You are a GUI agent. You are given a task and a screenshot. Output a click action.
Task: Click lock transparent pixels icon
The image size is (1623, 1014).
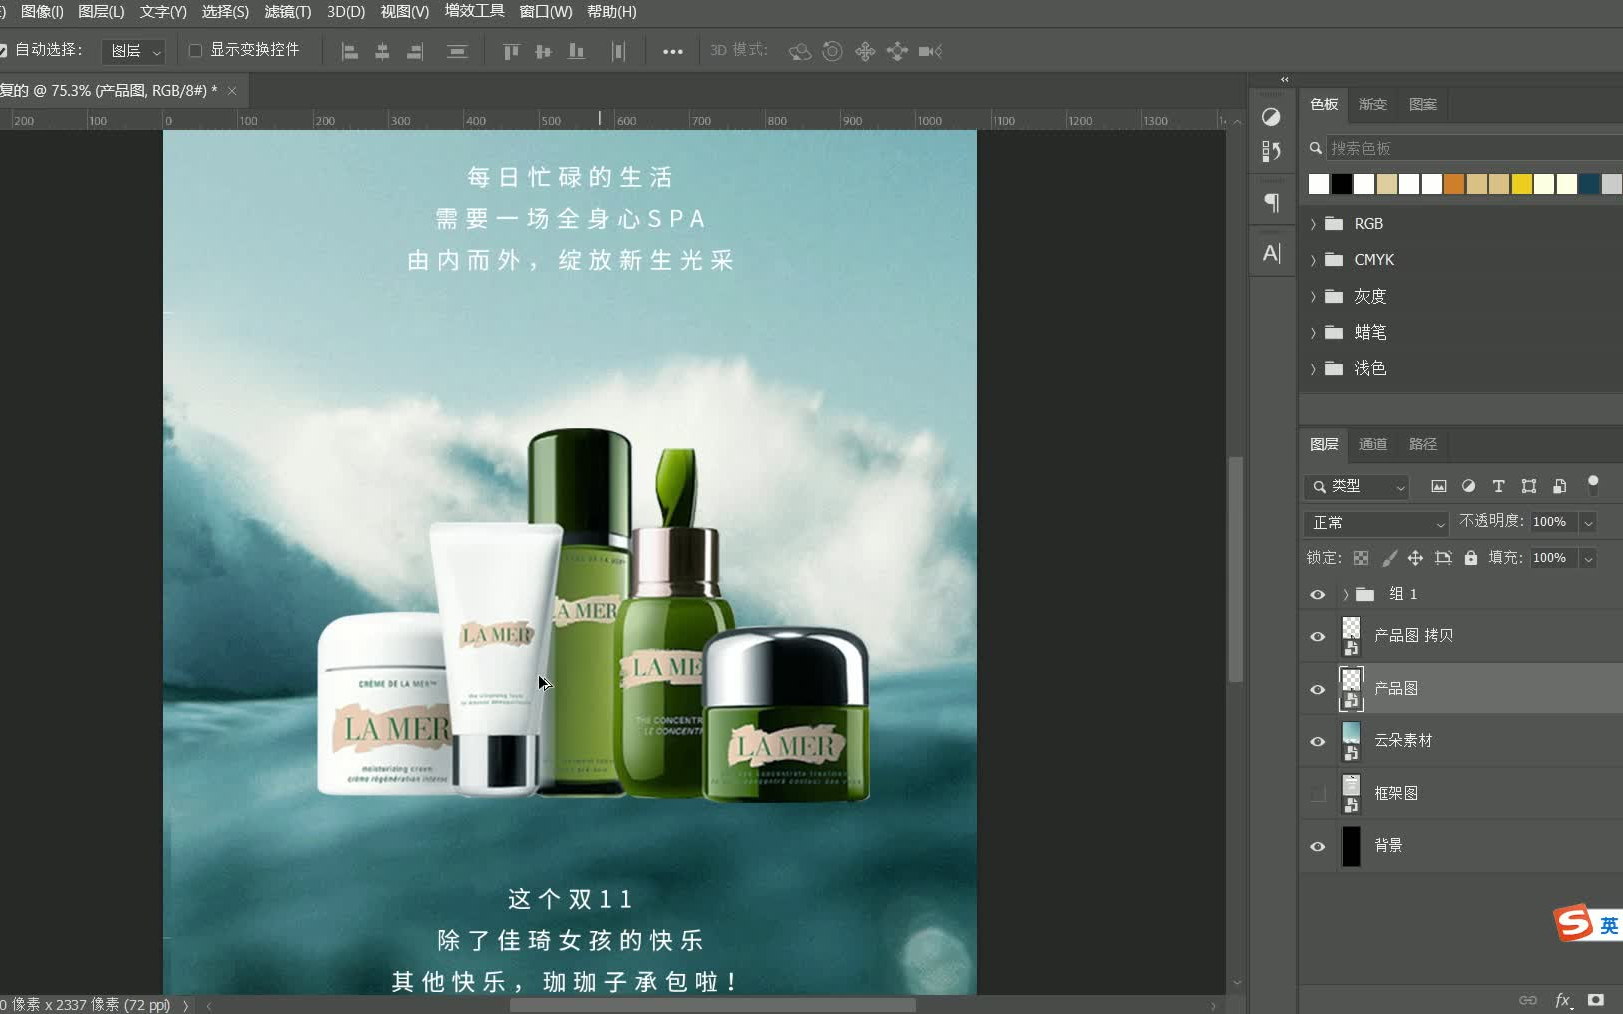point(1361,558)
